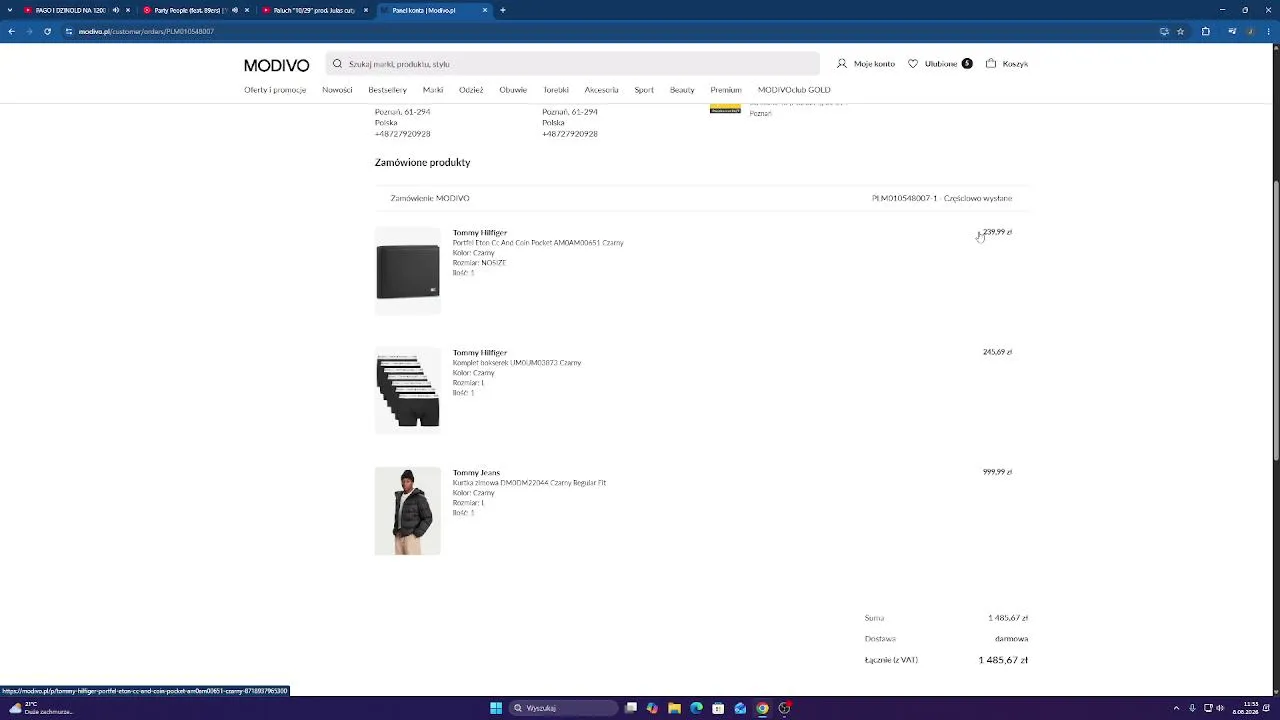Click the 999,99 zł price

coord(997,472)
